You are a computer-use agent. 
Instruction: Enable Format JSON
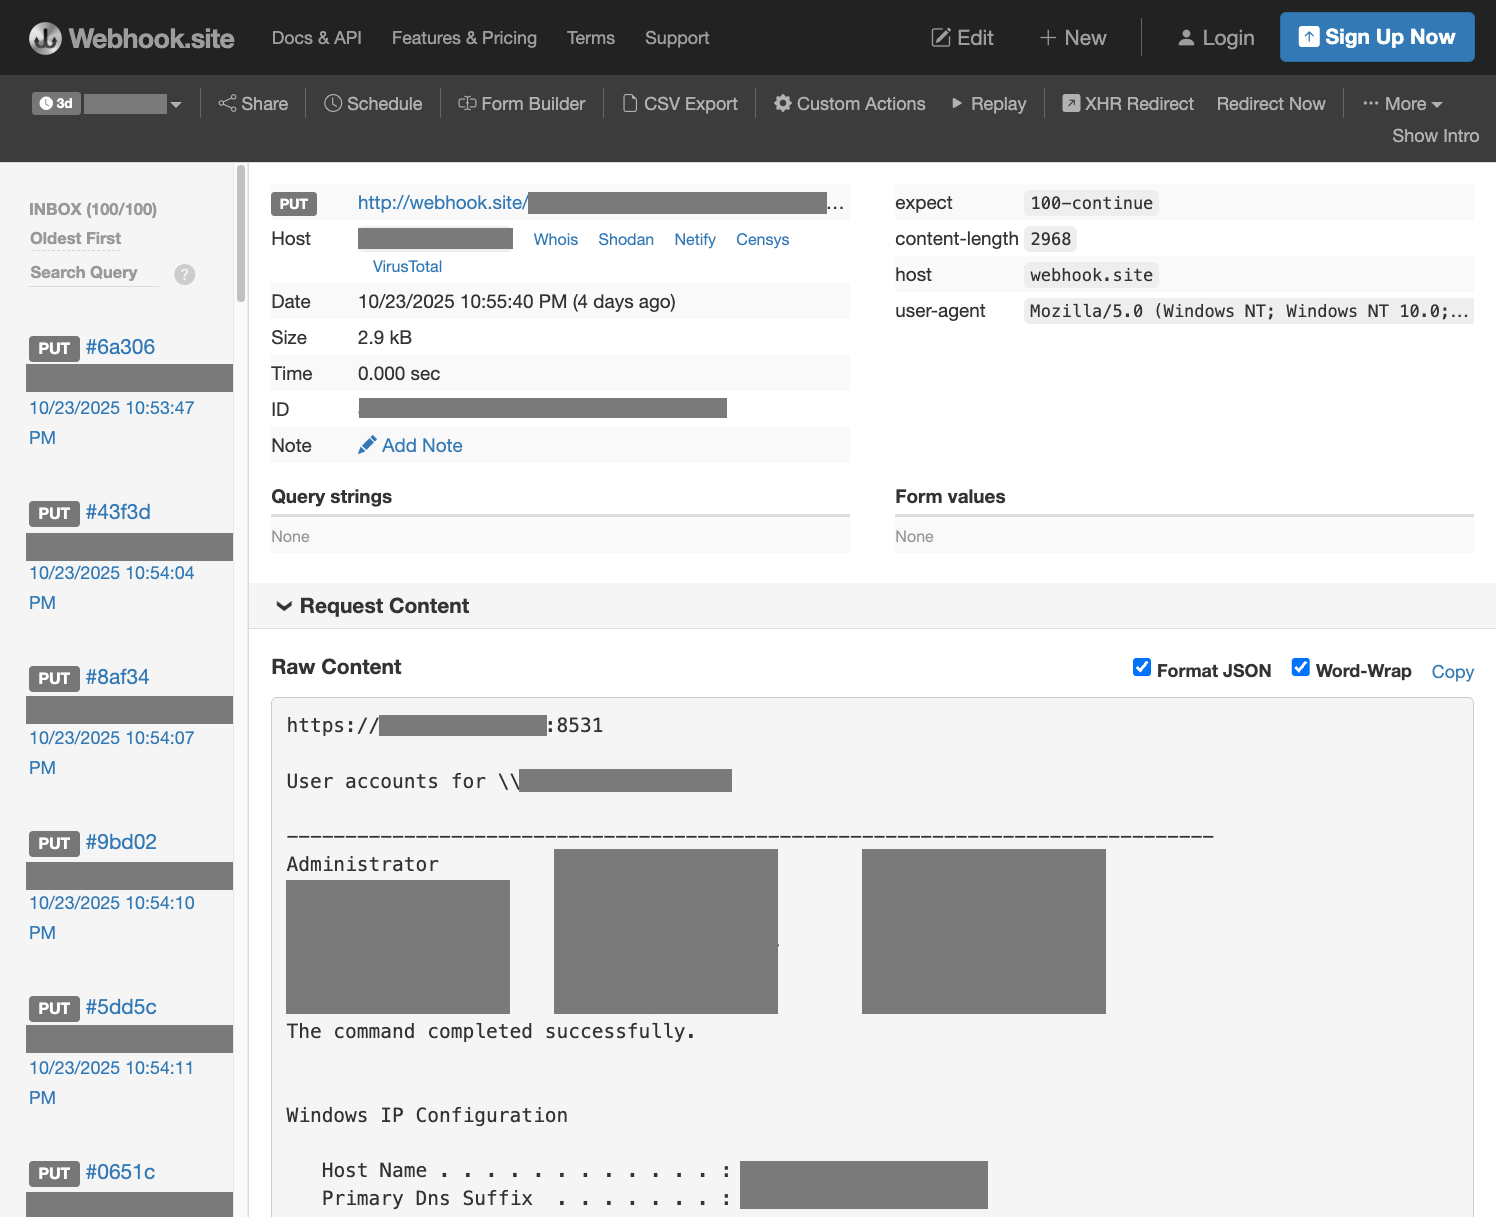point(1142,667)
